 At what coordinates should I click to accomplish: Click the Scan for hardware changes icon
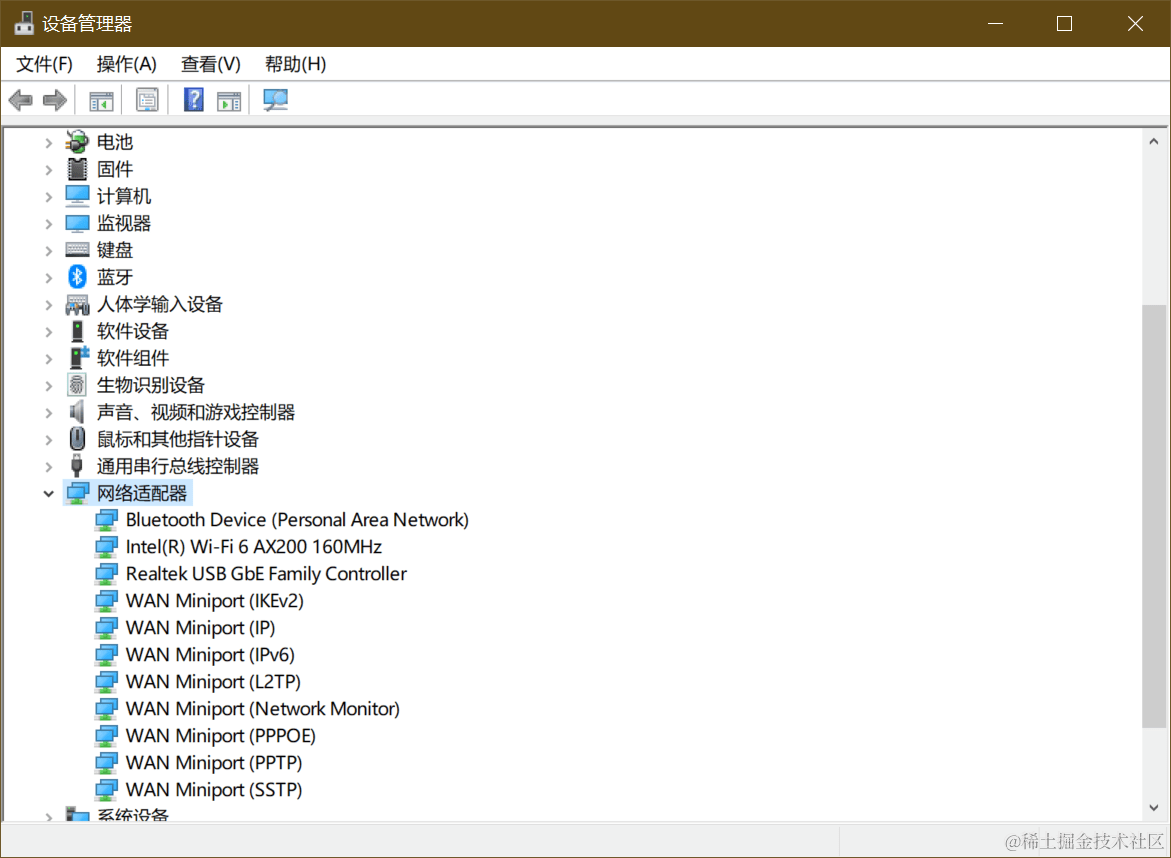click(x=276, y=100)
